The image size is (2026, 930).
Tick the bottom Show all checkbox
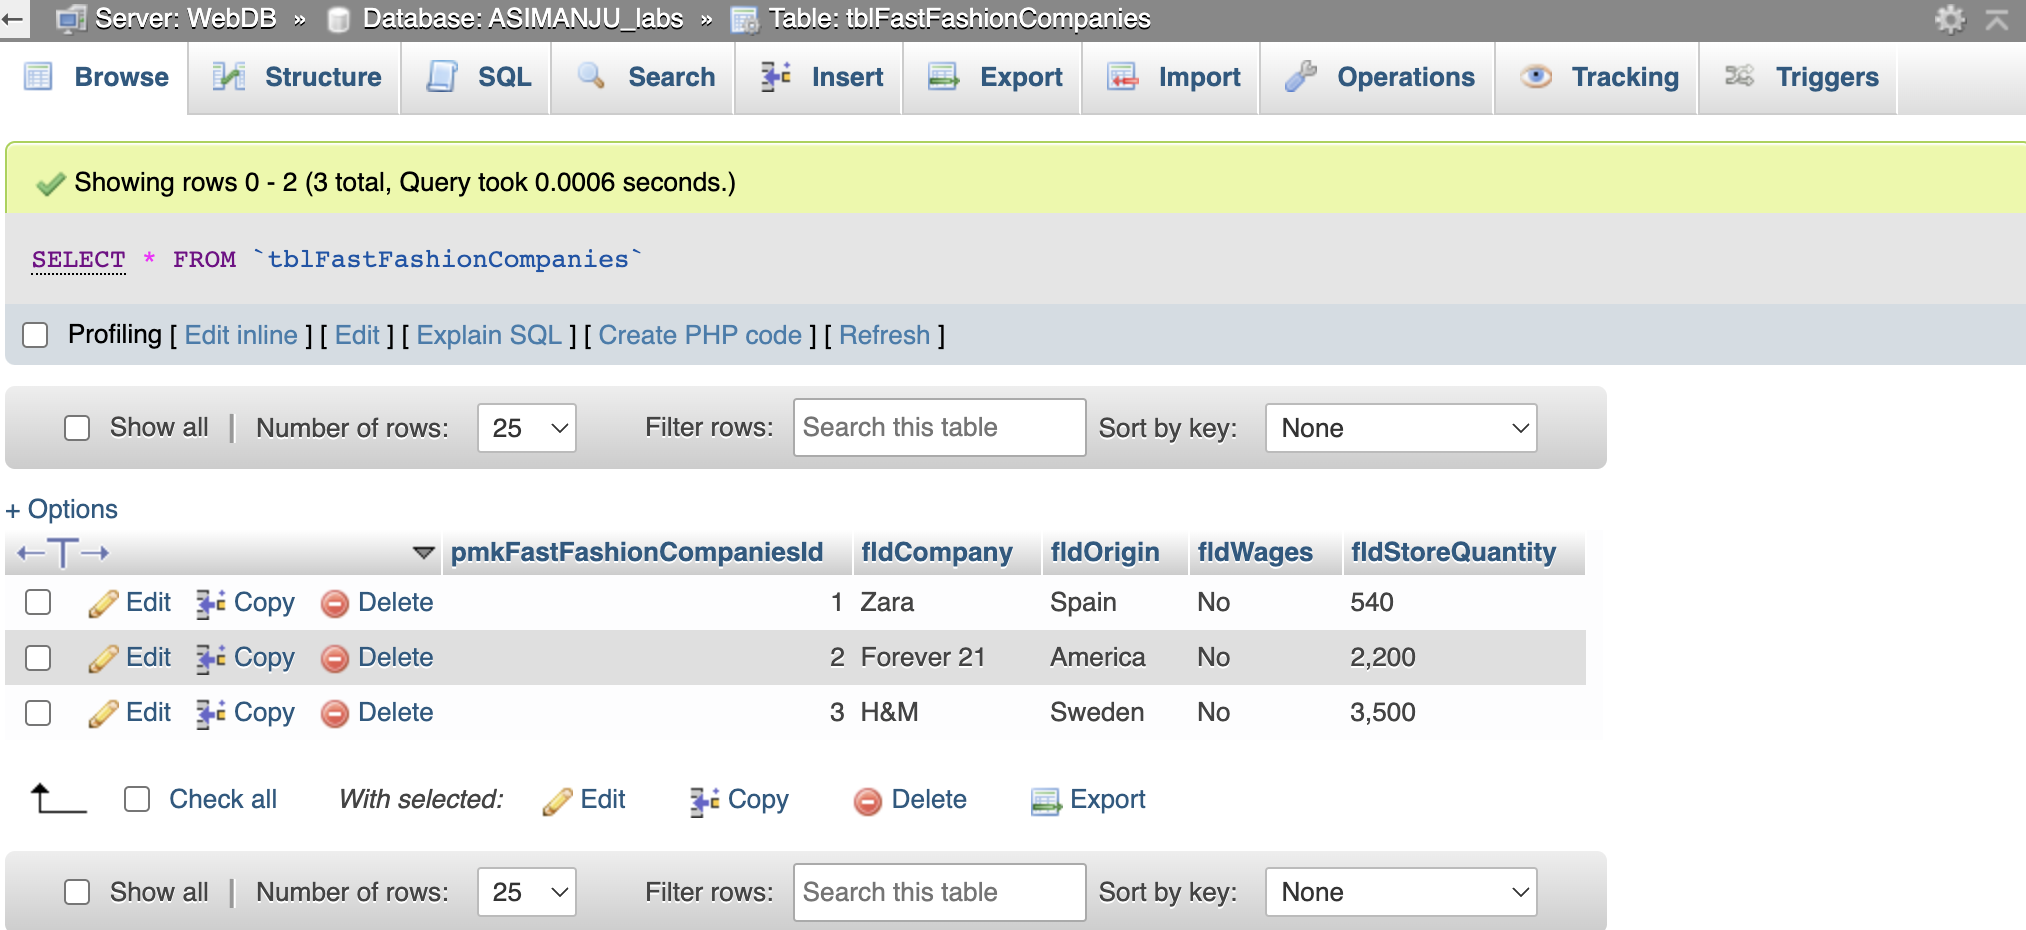tap(77, 892)
